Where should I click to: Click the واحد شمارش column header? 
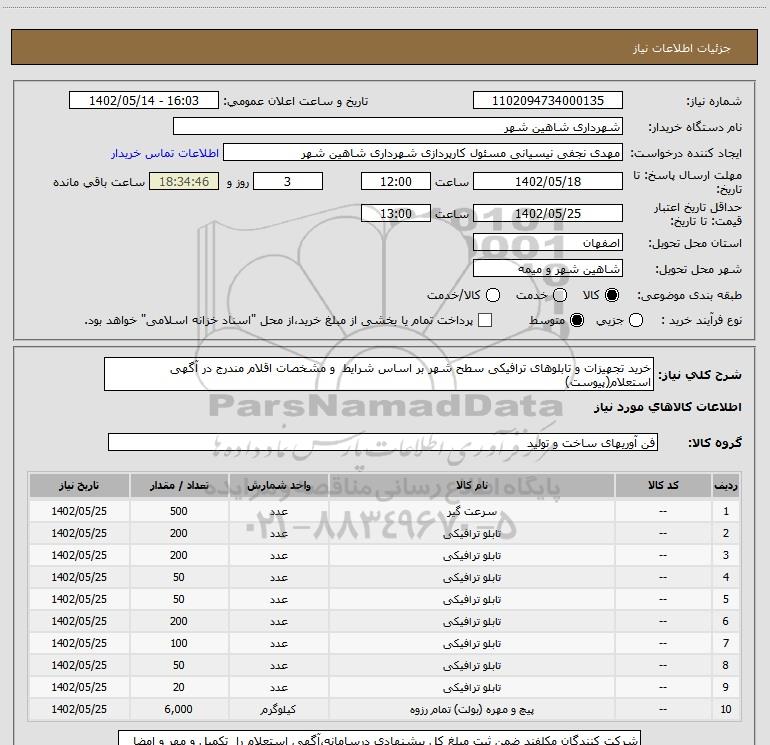278,486
